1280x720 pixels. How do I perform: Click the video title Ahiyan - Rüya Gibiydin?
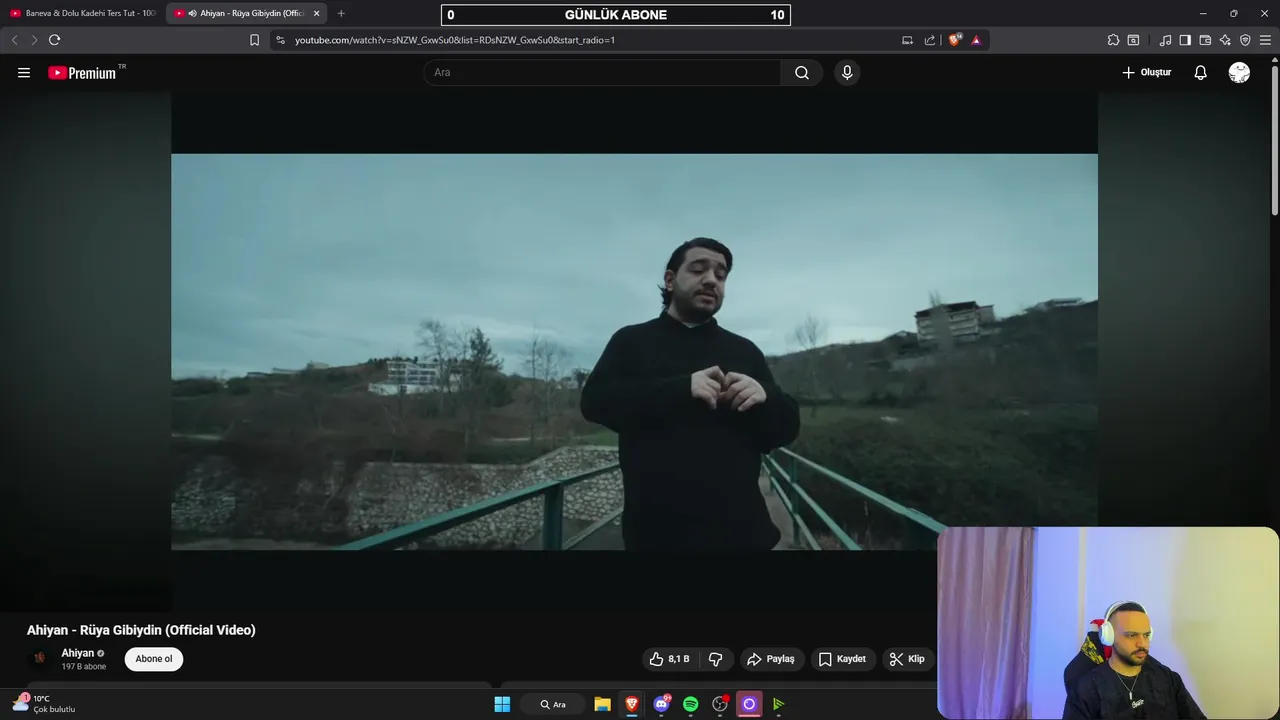[141, 630]
